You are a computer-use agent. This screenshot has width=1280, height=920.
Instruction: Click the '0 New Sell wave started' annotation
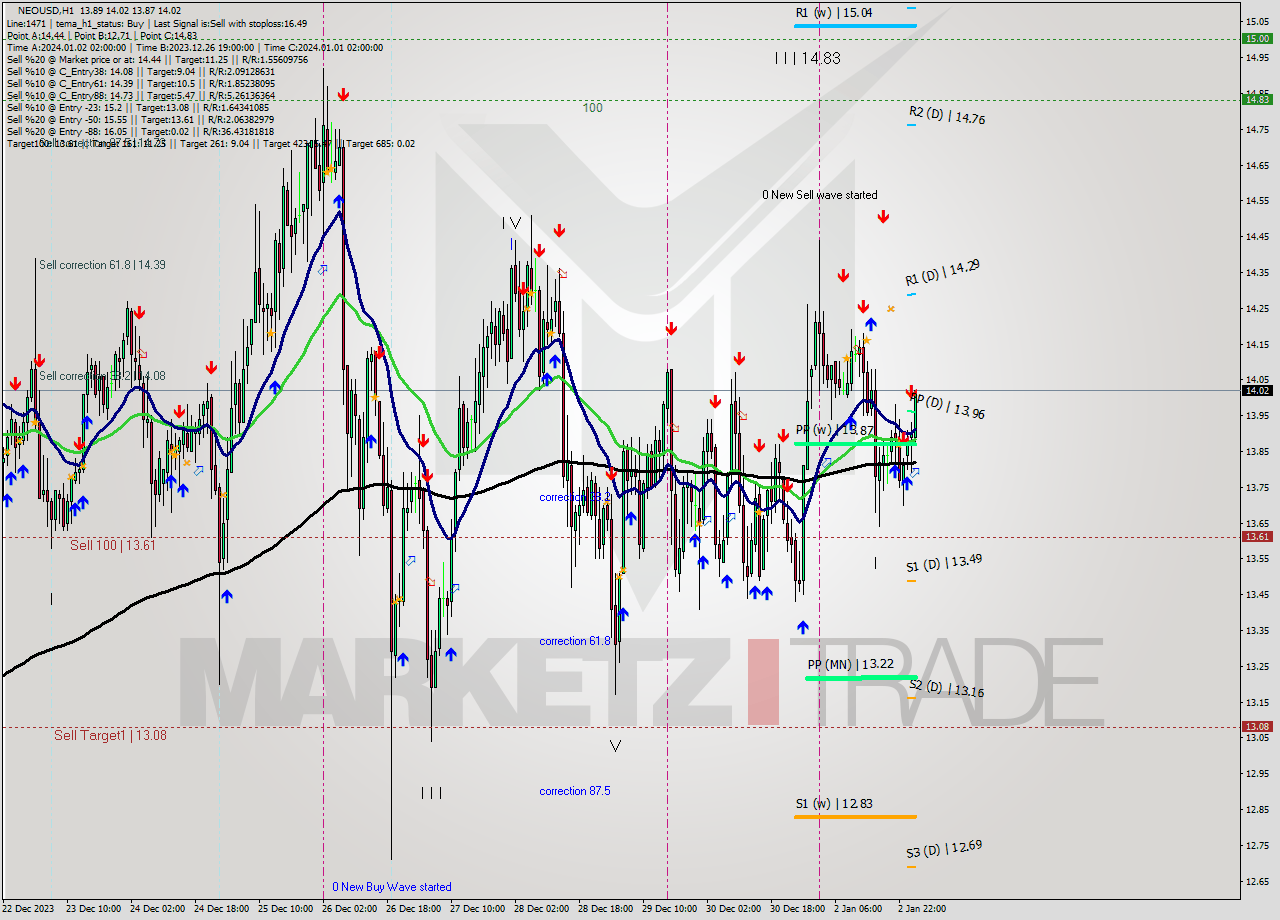pos(820,195)
